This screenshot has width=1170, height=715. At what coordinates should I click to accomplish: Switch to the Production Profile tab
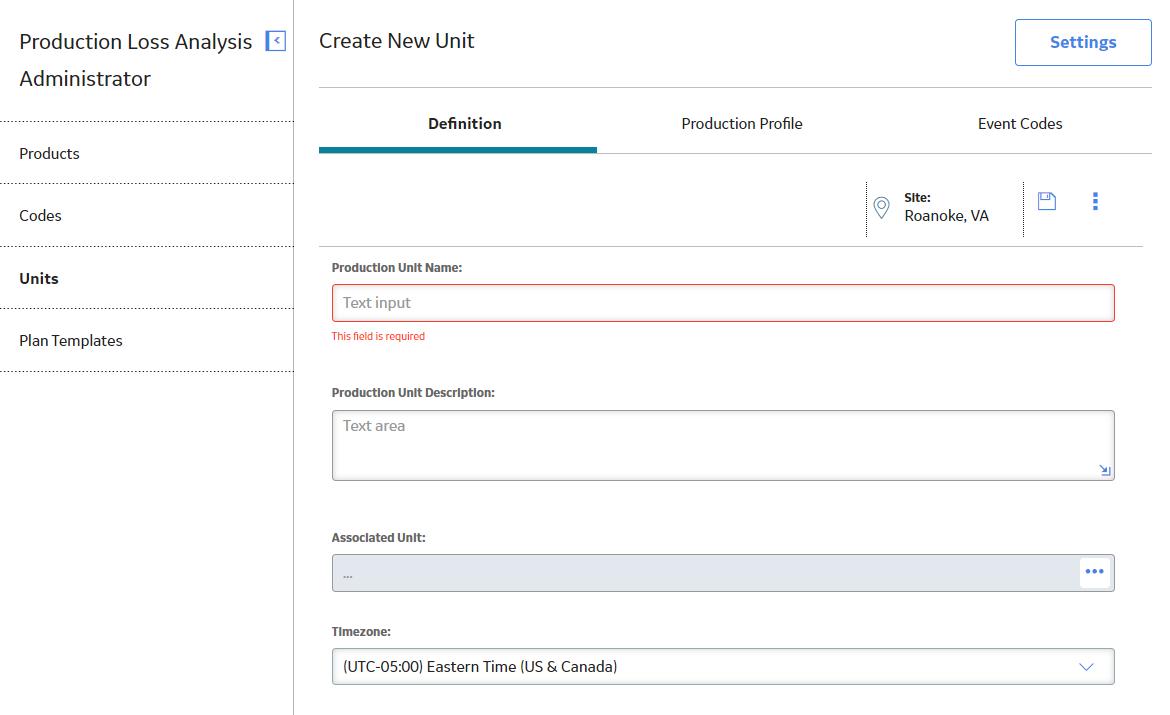tap(742, 124)
